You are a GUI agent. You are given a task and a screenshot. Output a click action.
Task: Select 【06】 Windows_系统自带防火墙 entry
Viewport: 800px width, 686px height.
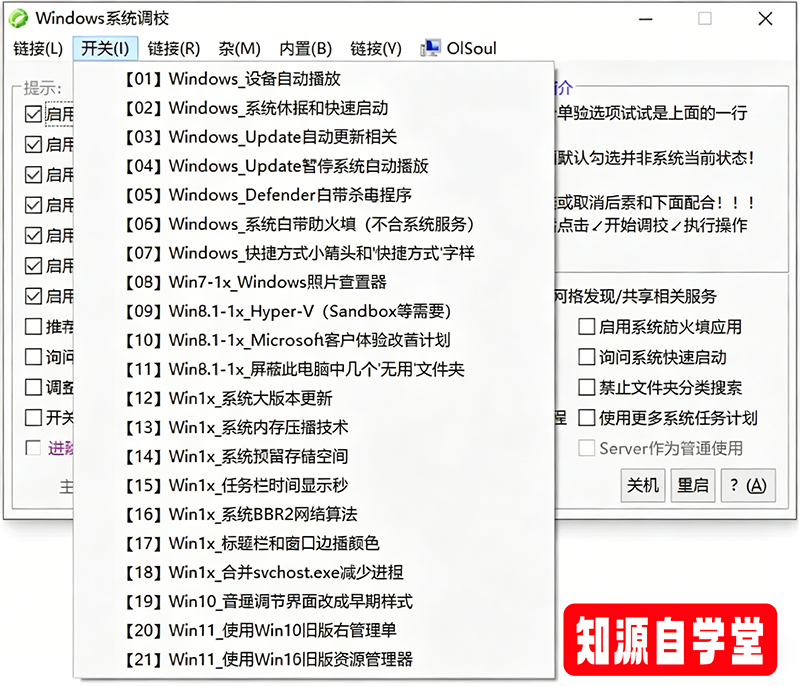tap(314, 224)
